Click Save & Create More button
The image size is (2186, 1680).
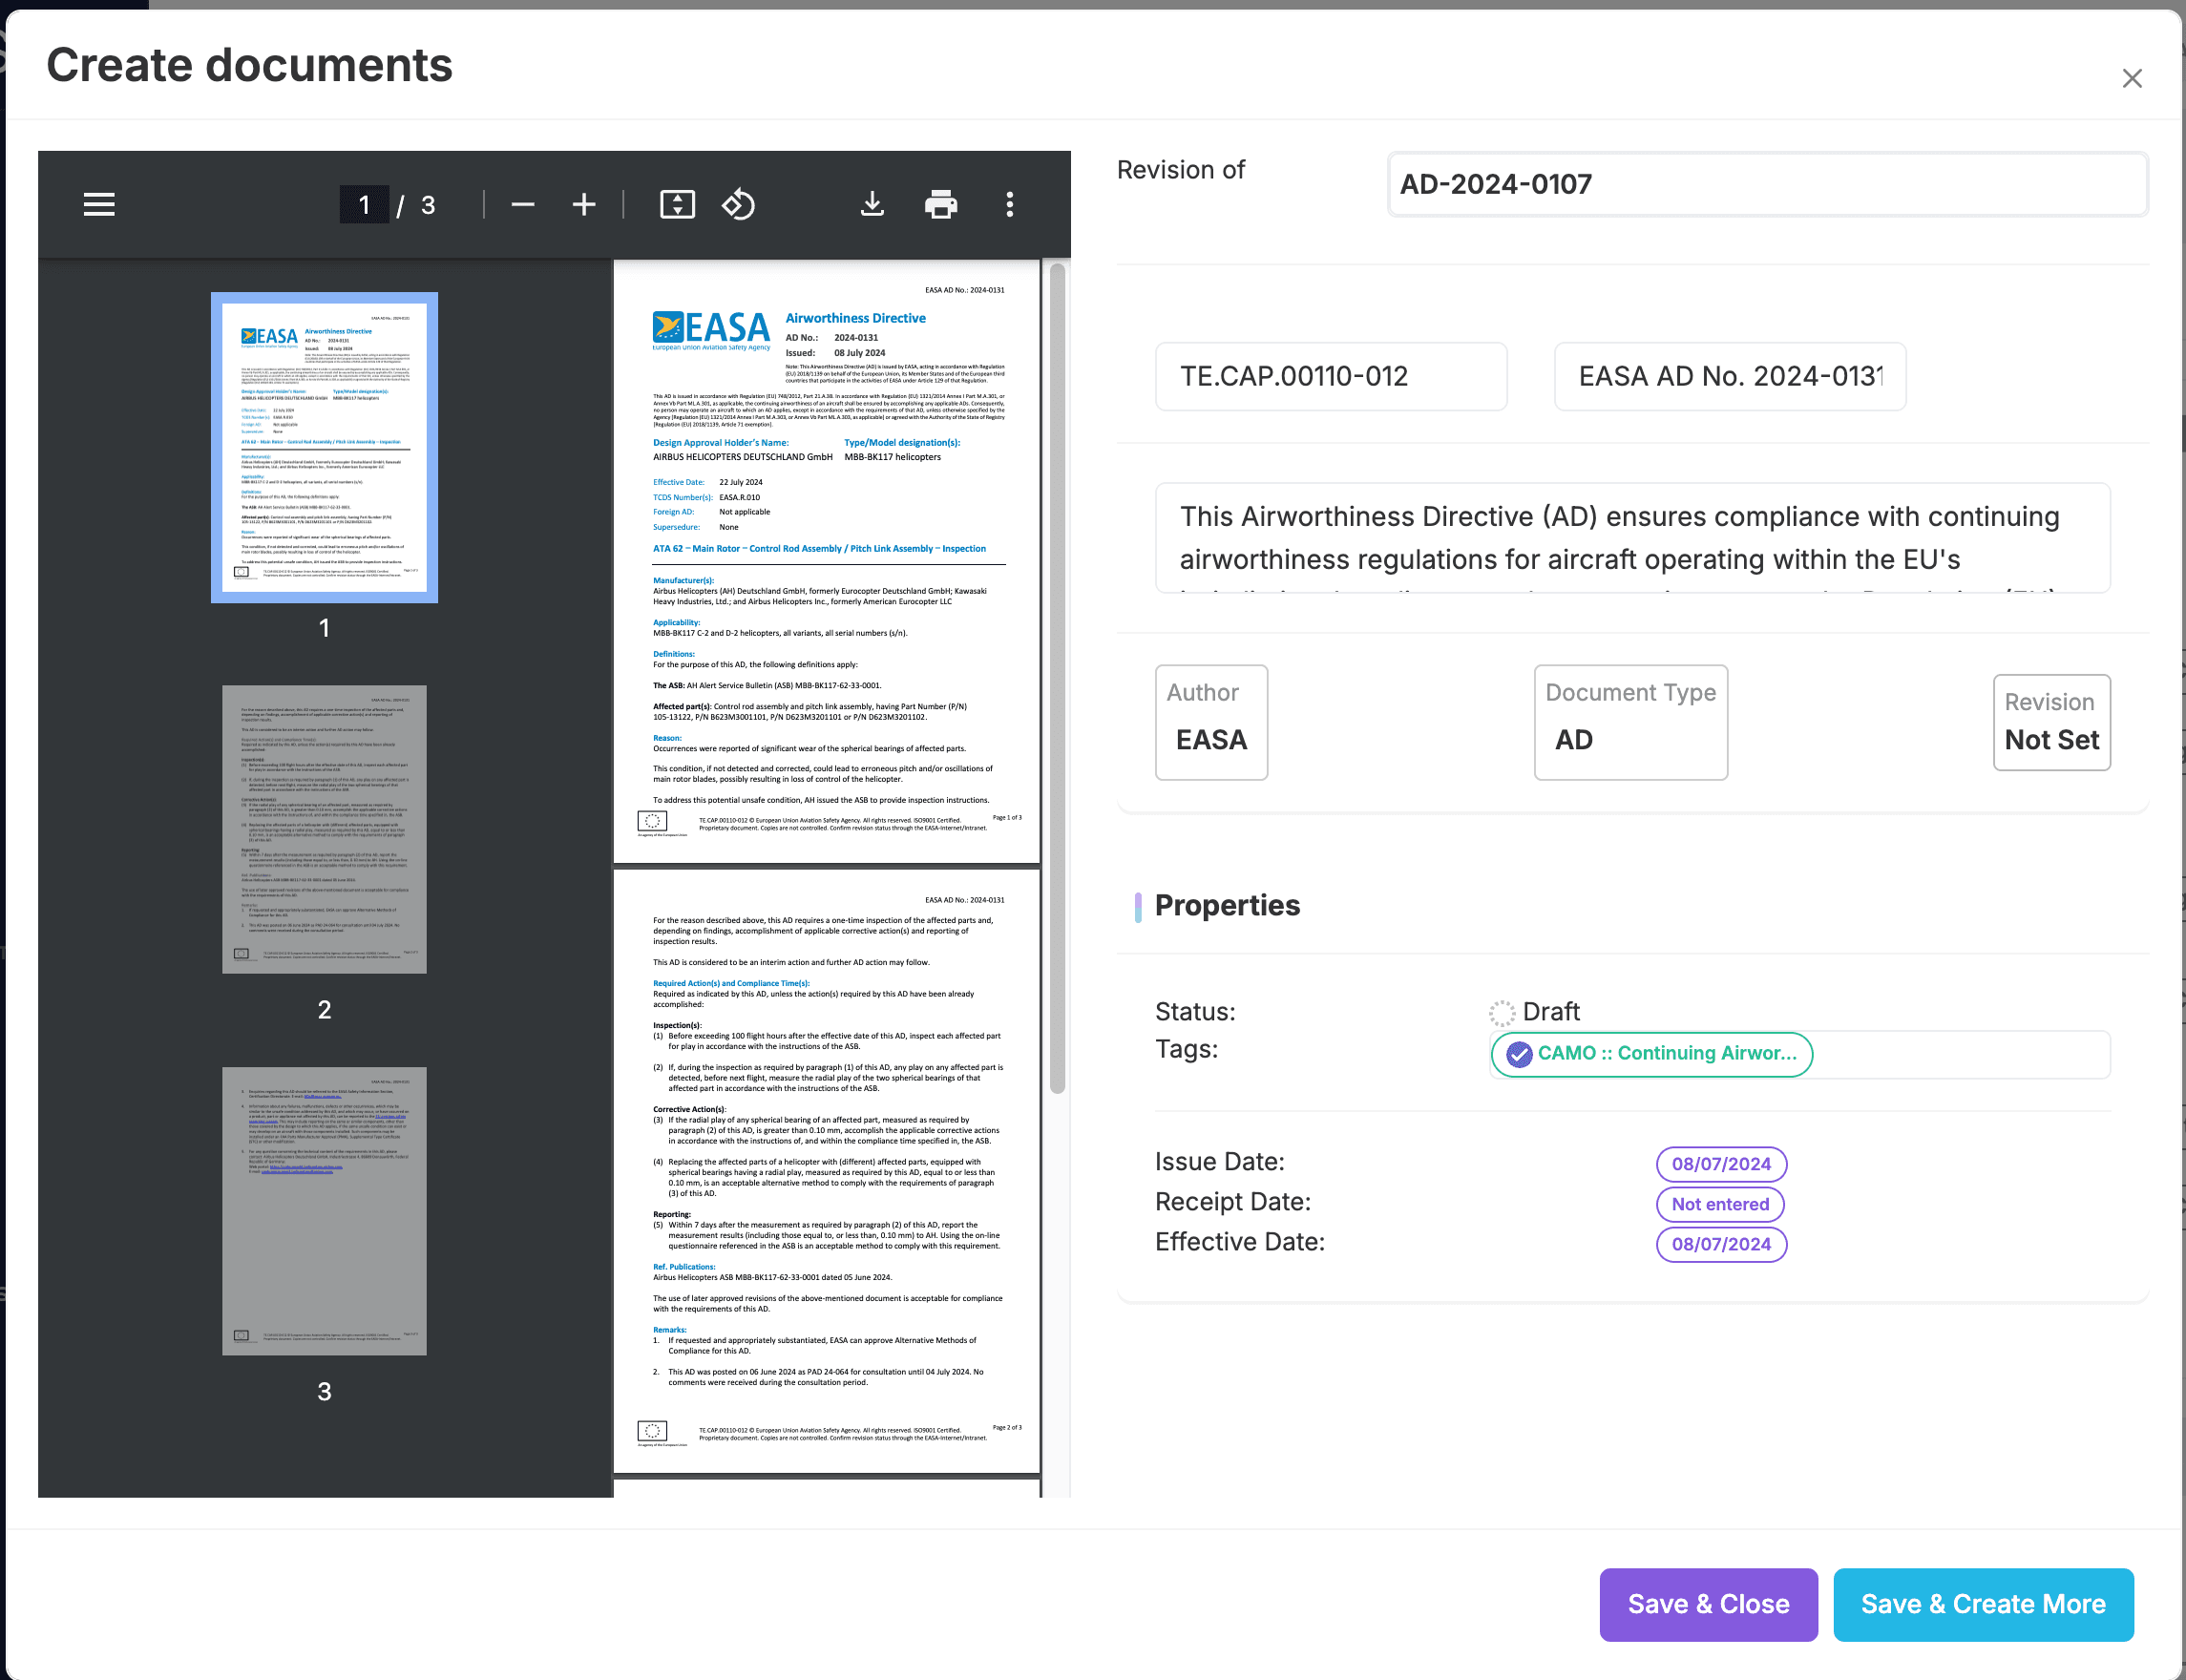[1982, 1604]
